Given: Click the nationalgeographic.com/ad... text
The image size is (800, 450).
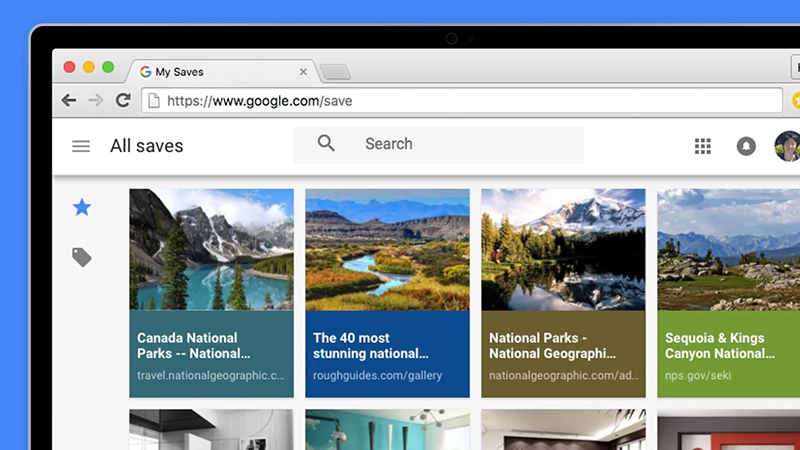Looking at the screenshot, I should [x=563, y=376].
